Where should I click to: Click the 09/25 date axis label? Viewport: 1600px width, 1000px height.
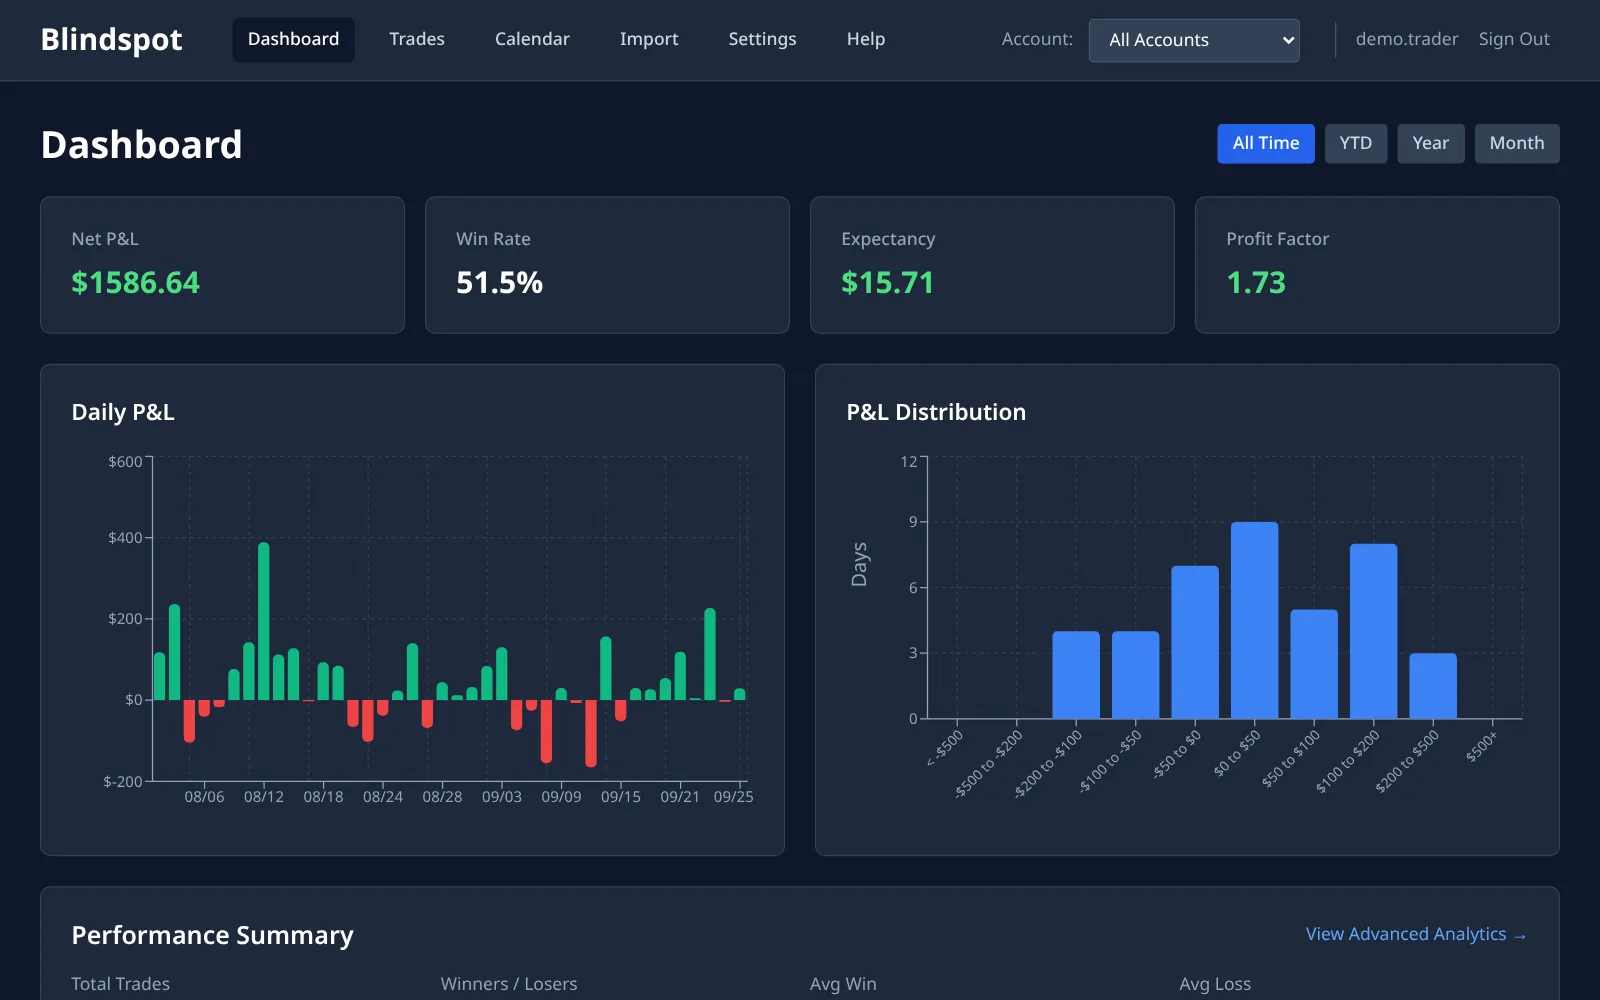tap(733, 797)
